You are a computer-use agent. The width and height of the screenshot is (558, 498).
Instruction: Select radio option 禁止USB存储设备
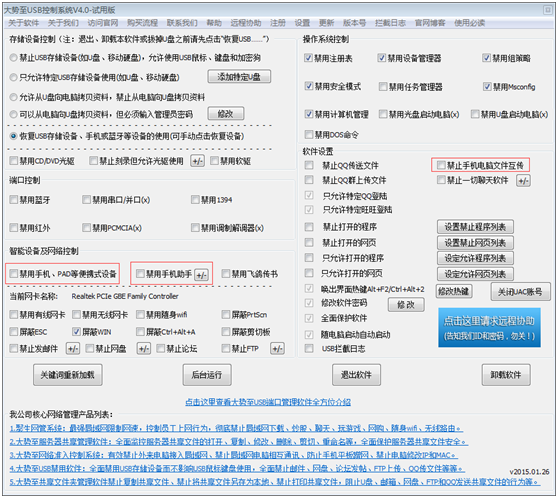(14, 58)
